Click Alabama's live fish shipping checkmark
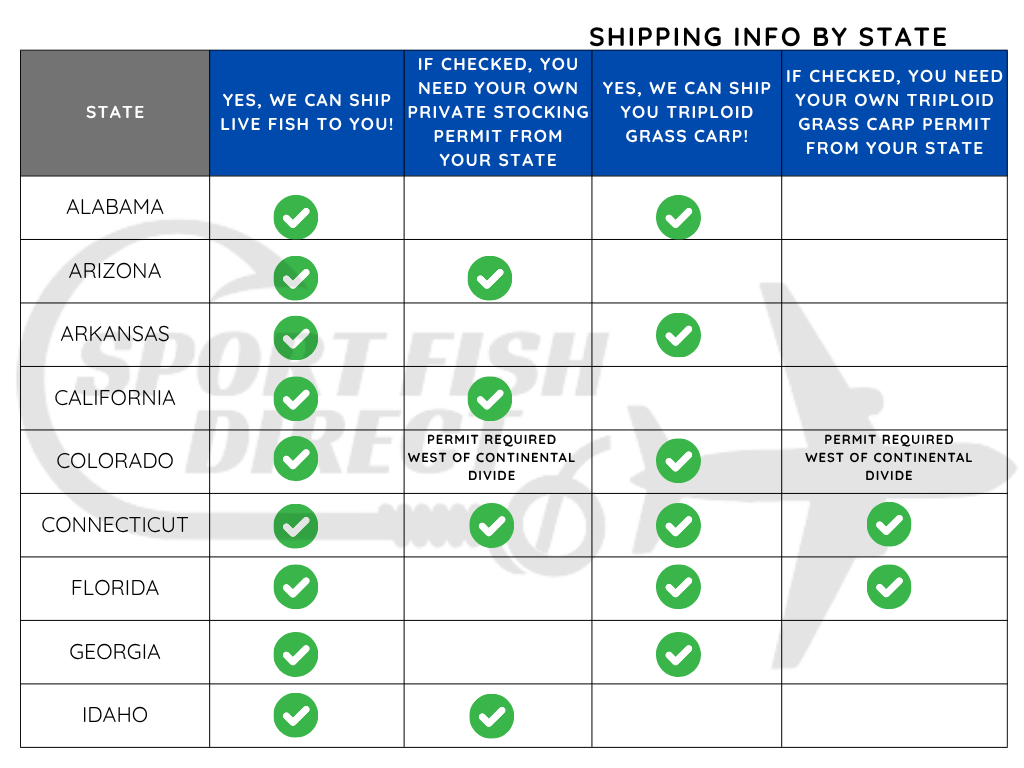This screenshot has height=768, width=1024. point(296,217)
